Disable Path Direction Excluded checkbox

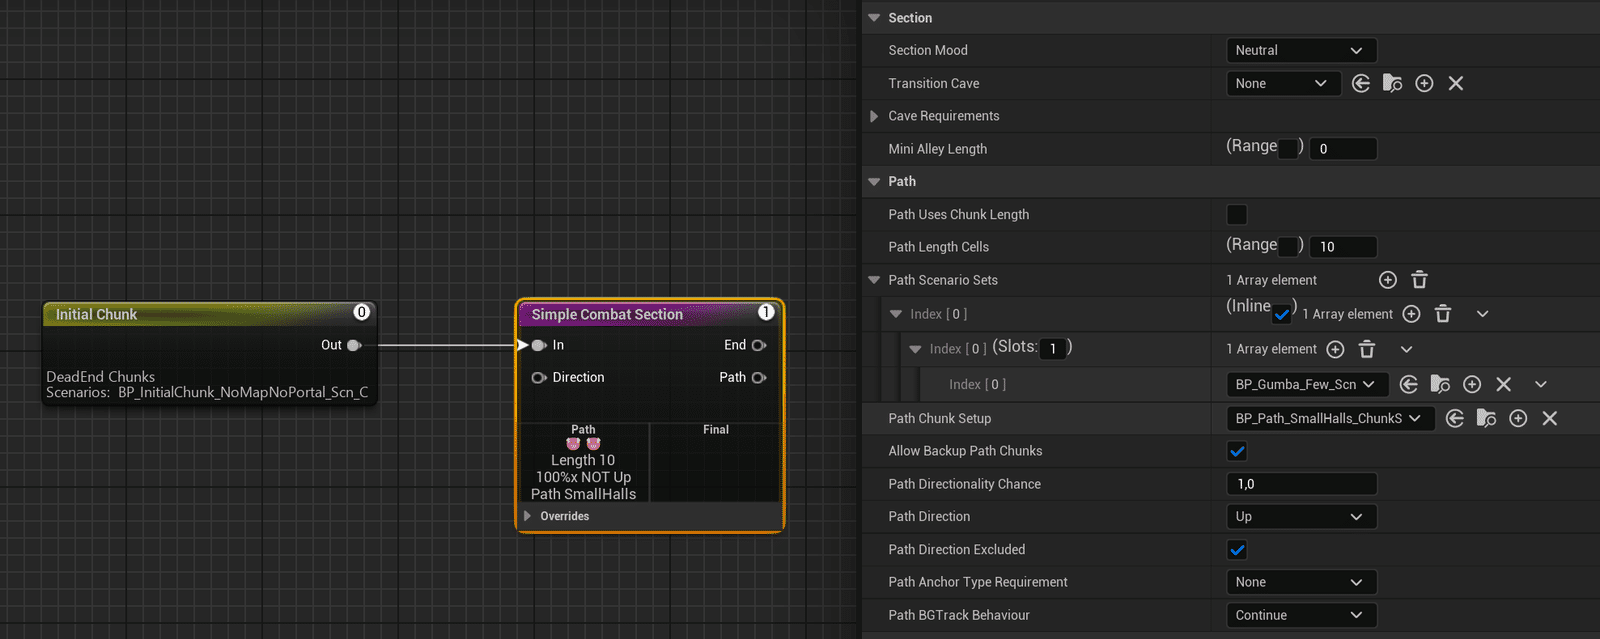coord(1237,550)
